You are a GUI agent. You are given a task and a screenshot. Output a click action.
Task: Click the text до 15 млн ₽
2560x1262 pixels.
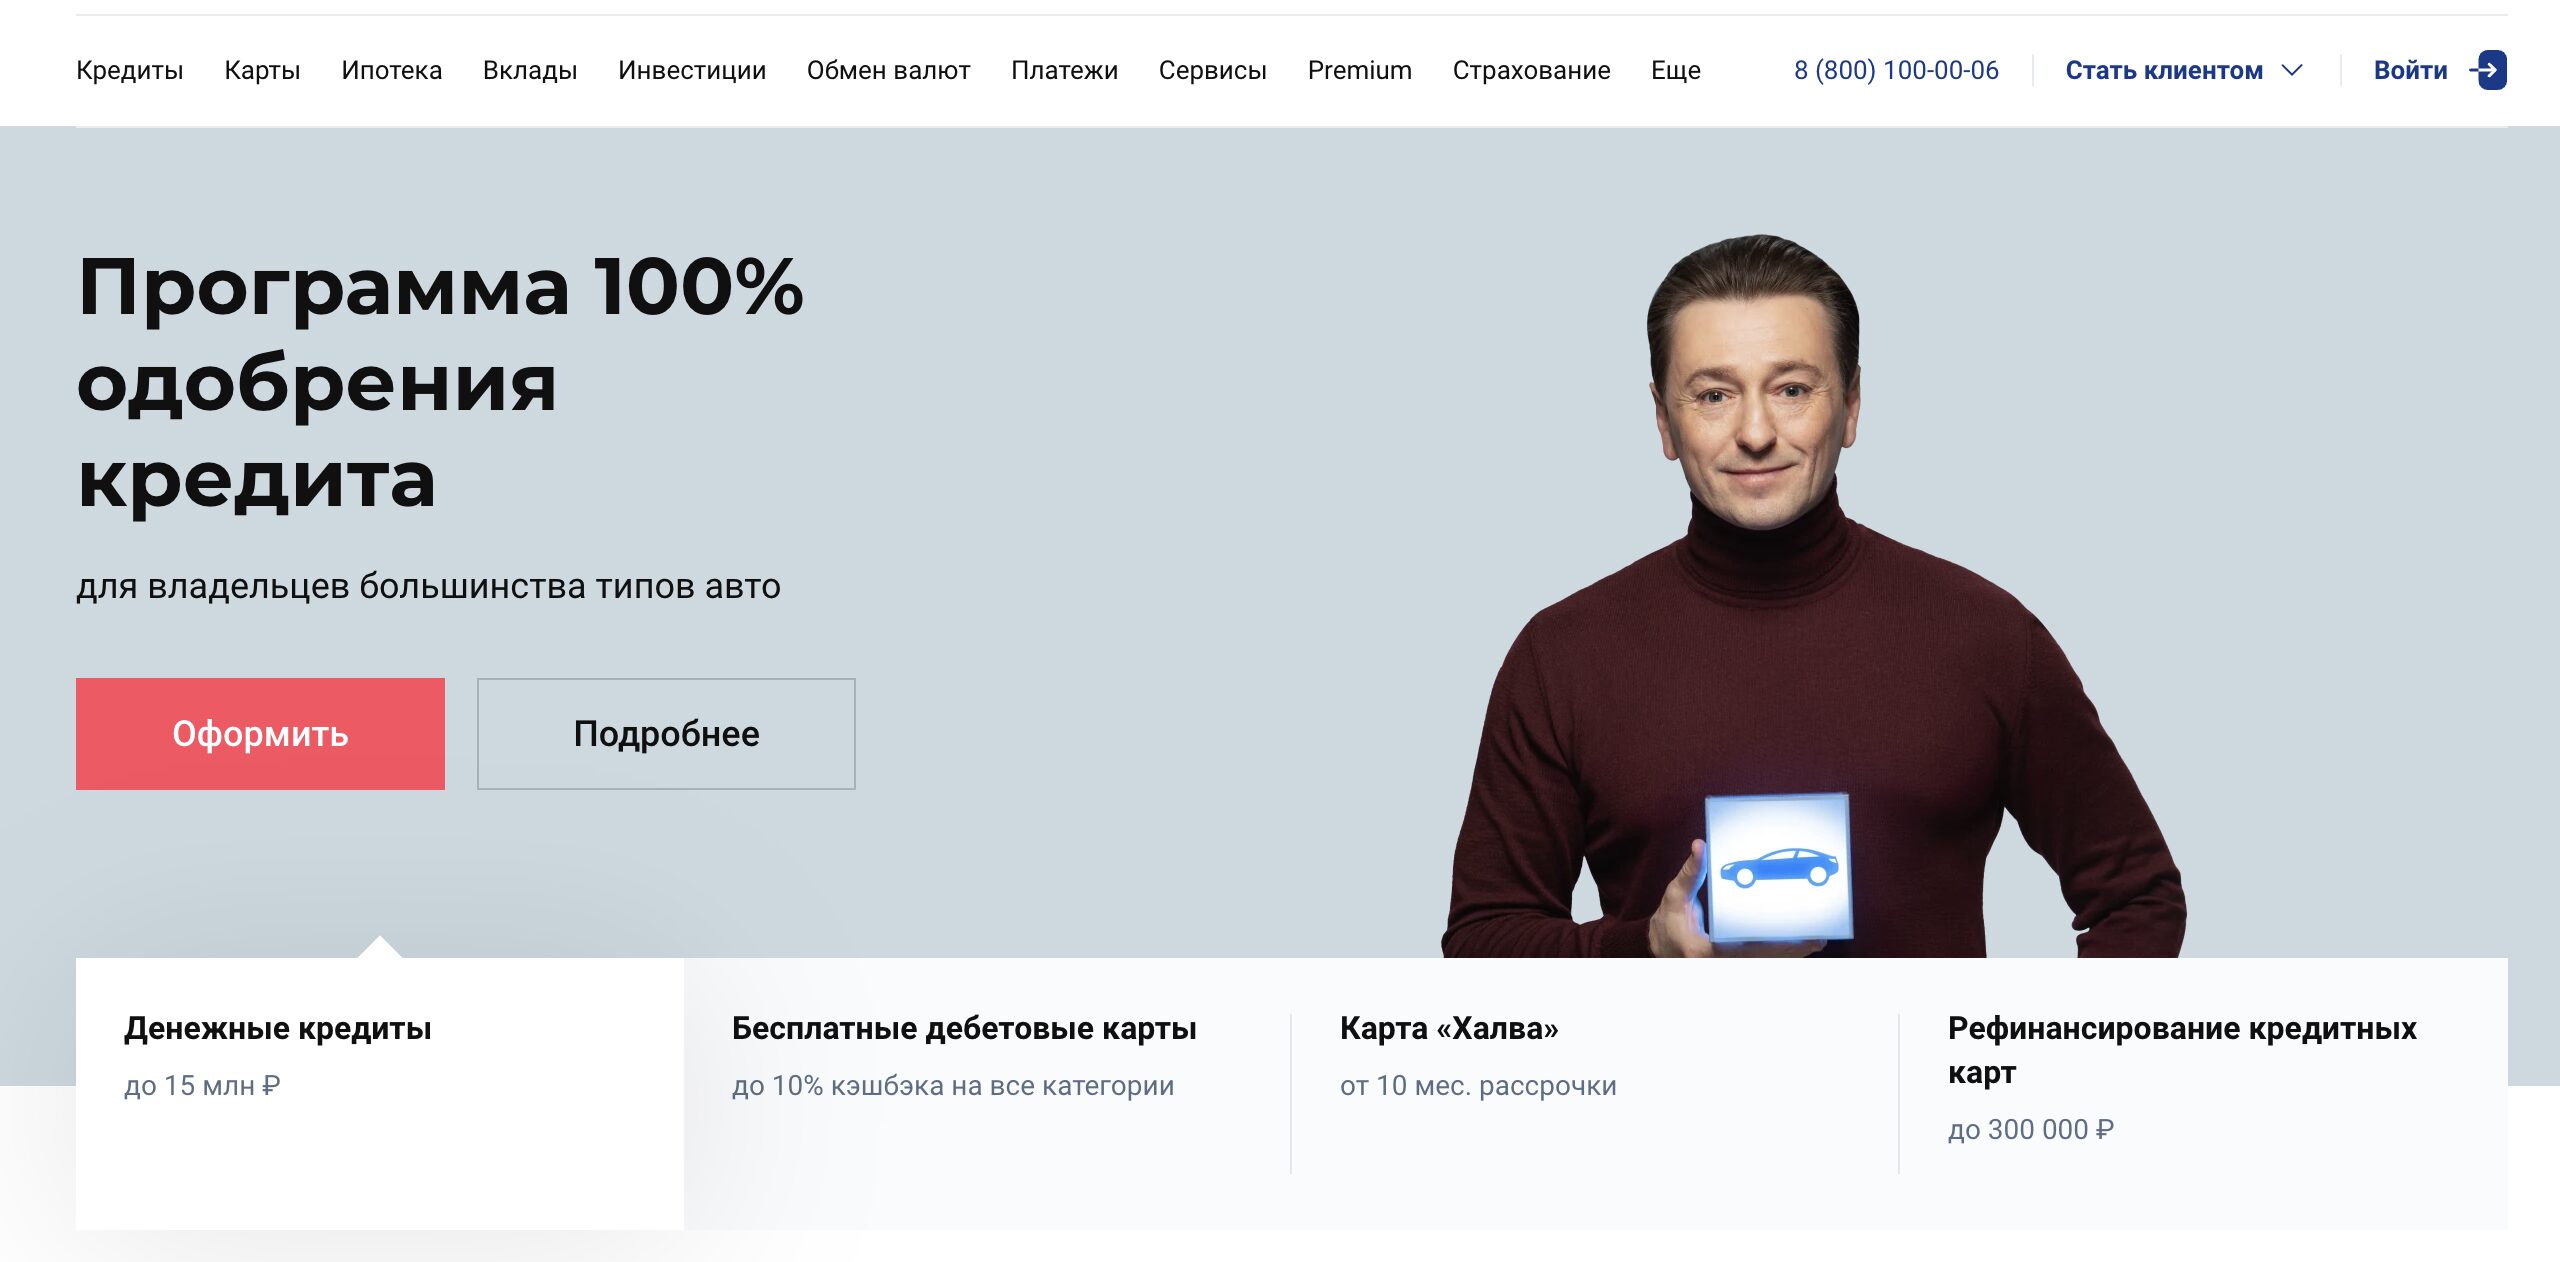(202, 1085)
